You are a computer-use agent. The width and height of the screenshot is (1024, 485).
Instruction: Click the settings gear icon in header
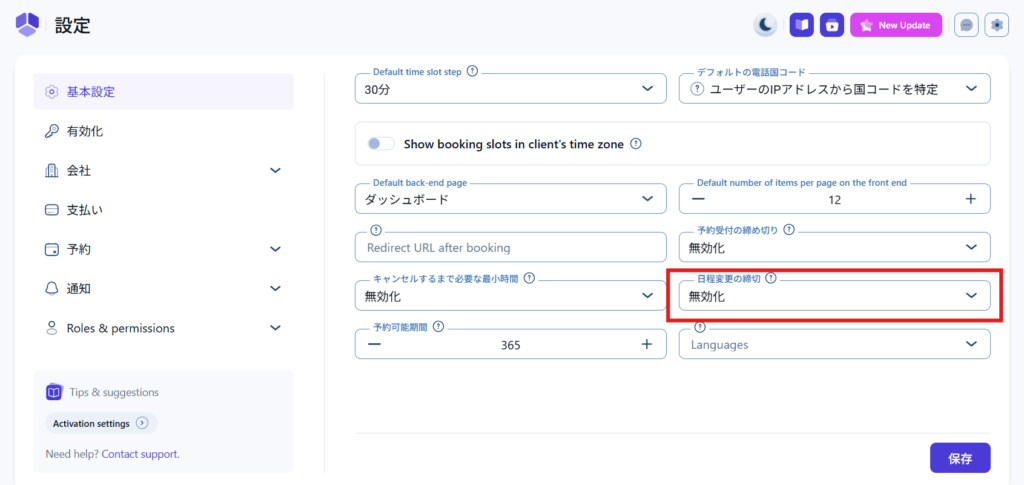tap(997, 25)
